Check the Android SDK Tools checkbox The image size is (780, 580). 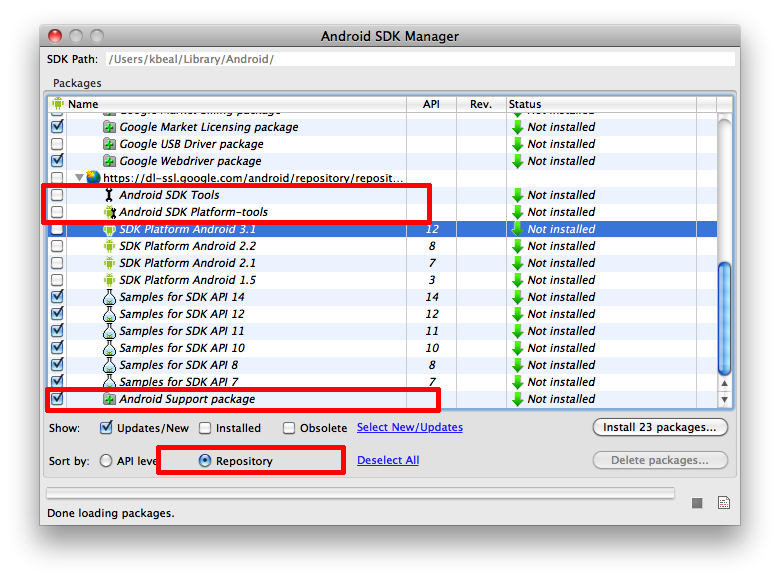point(57,195)
